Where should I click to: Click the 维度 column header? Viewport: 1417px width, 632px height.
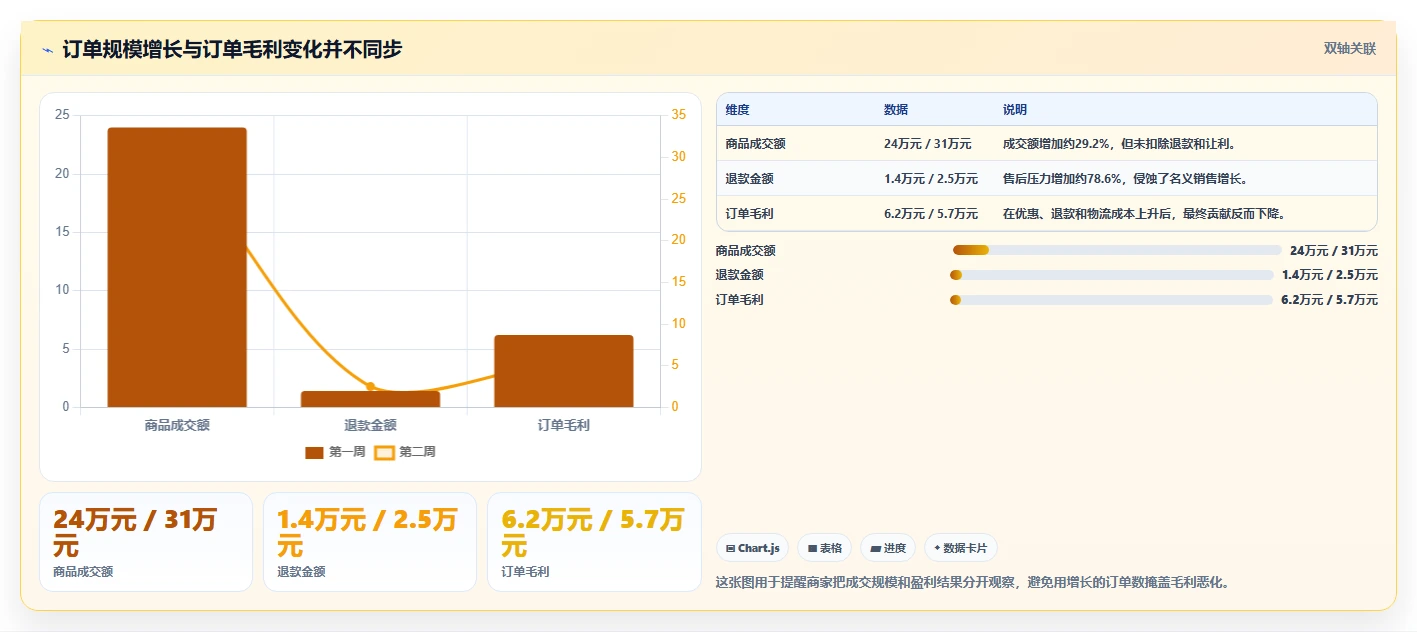738,110
